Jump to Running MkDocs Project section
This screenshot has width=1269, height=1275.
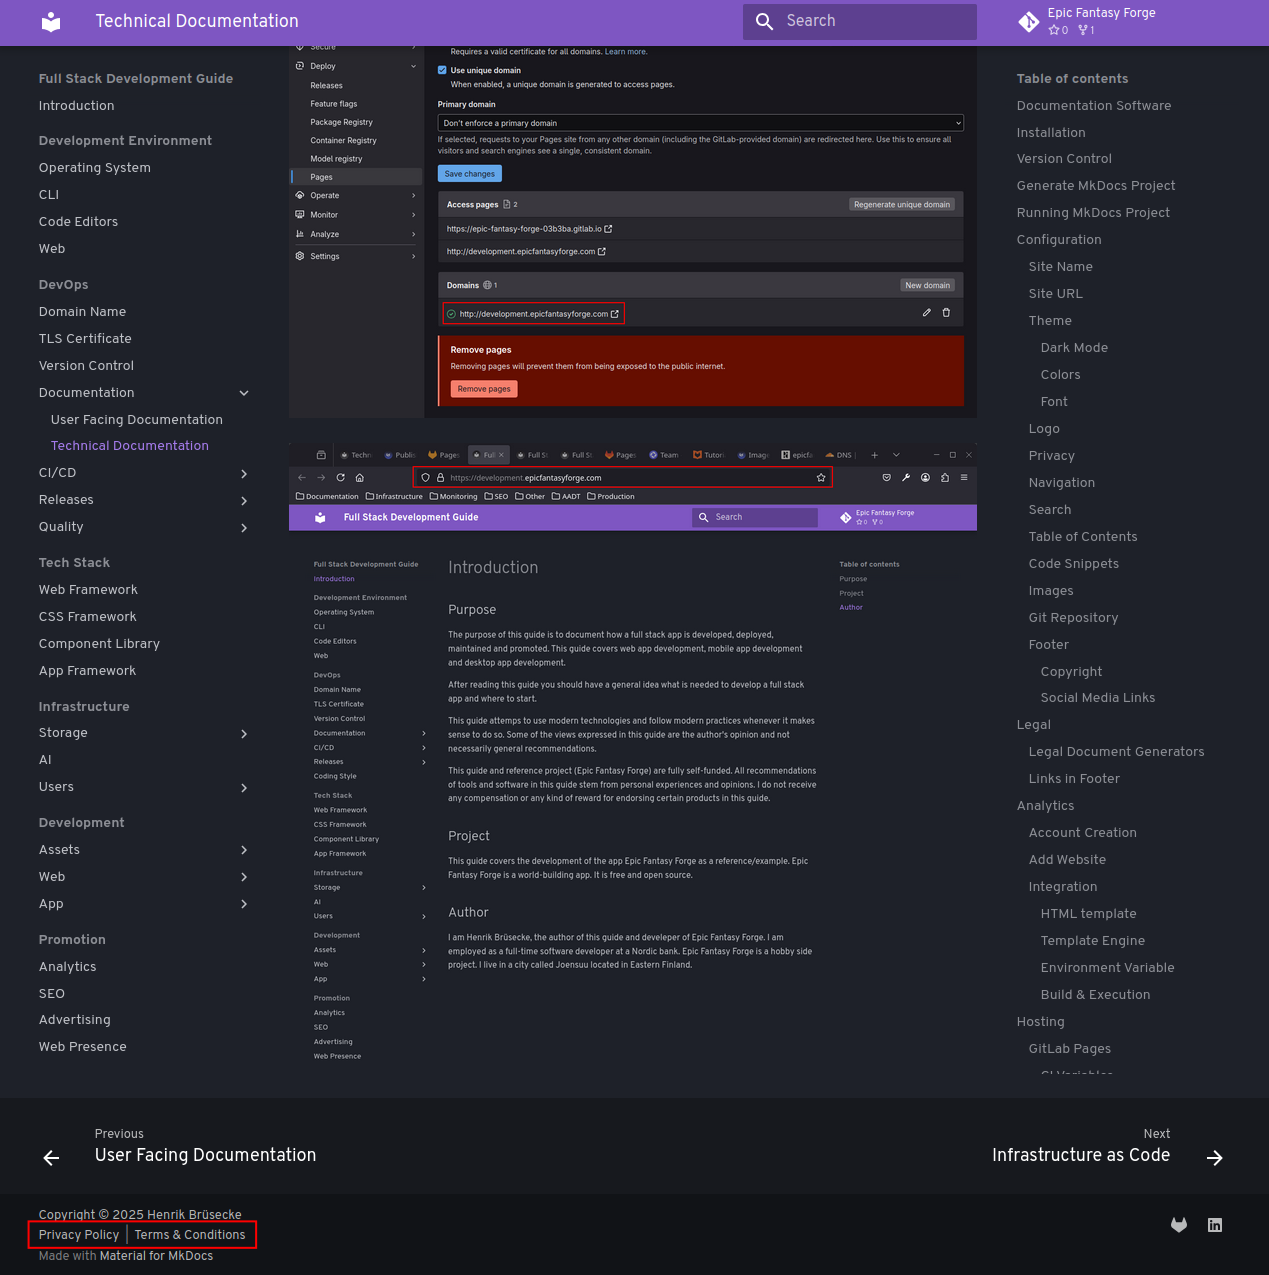[1093, 213]
